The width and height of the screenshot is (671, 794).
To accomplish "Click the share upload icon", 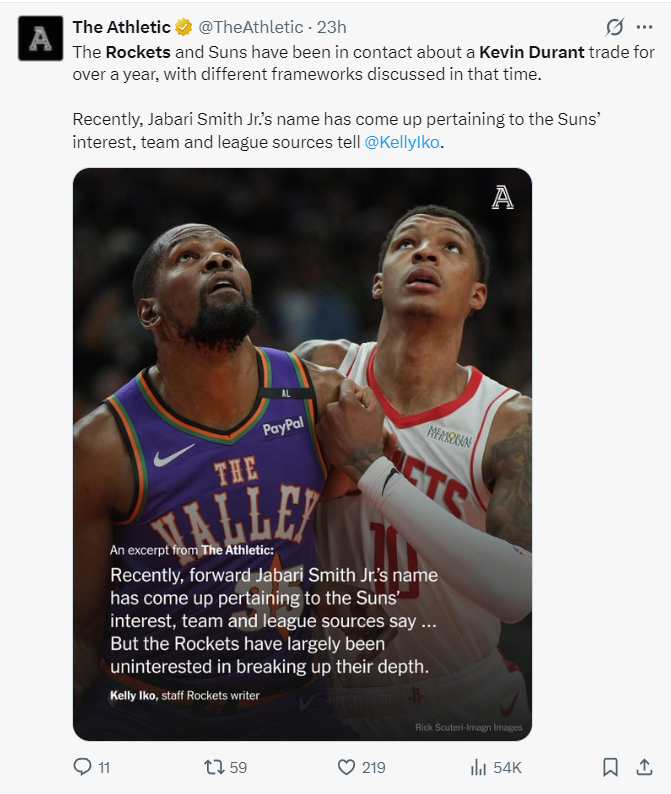I will (x=644, y=767).
